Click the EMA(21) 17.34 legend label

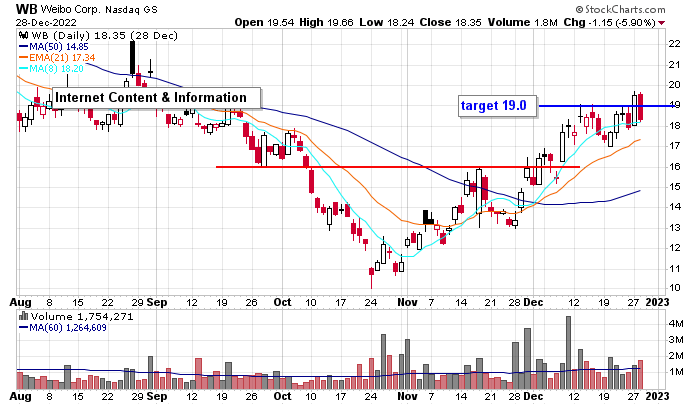(62, 58)
